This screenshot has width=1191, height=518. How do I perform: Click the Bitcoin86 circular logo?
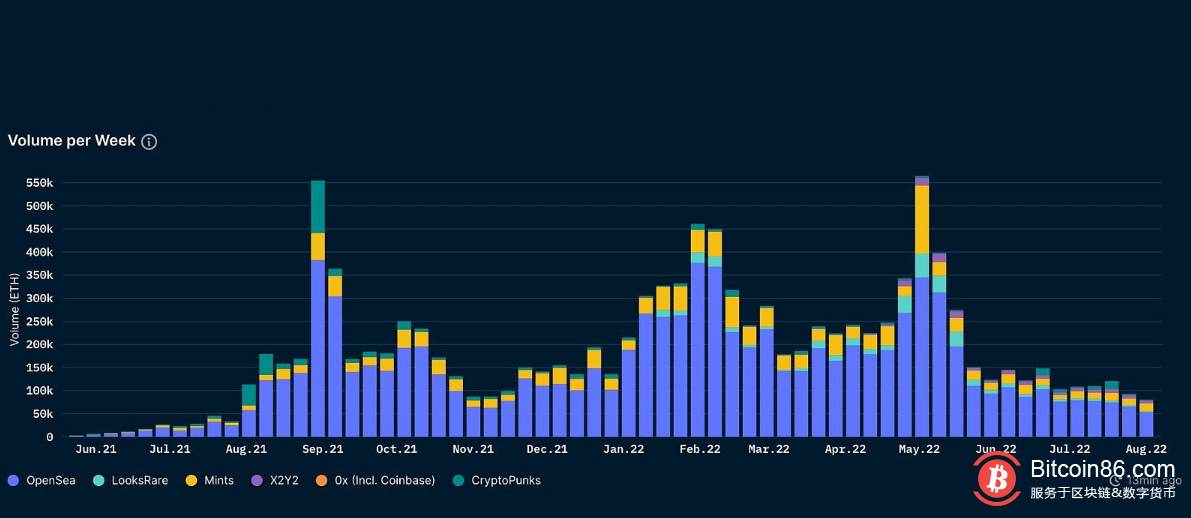[996, 479]
